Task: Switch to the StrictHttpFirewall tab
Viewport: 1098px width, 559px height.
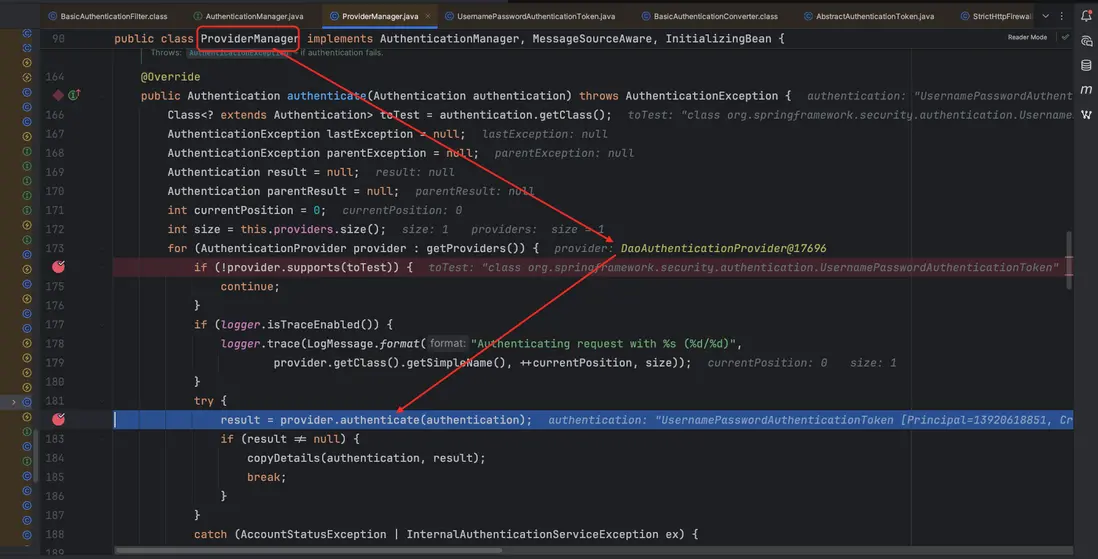Action: (996, 16)
